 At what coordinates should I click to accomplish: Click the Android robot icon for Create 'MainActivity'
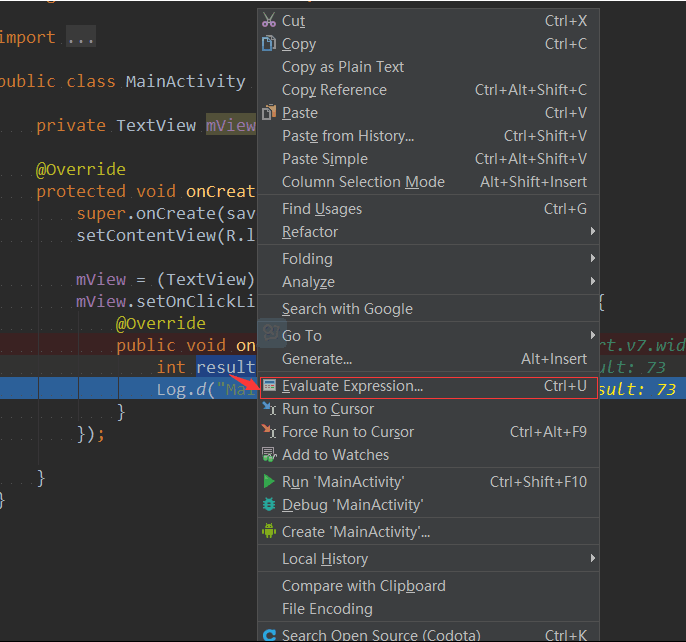click(x=269, y=531)
